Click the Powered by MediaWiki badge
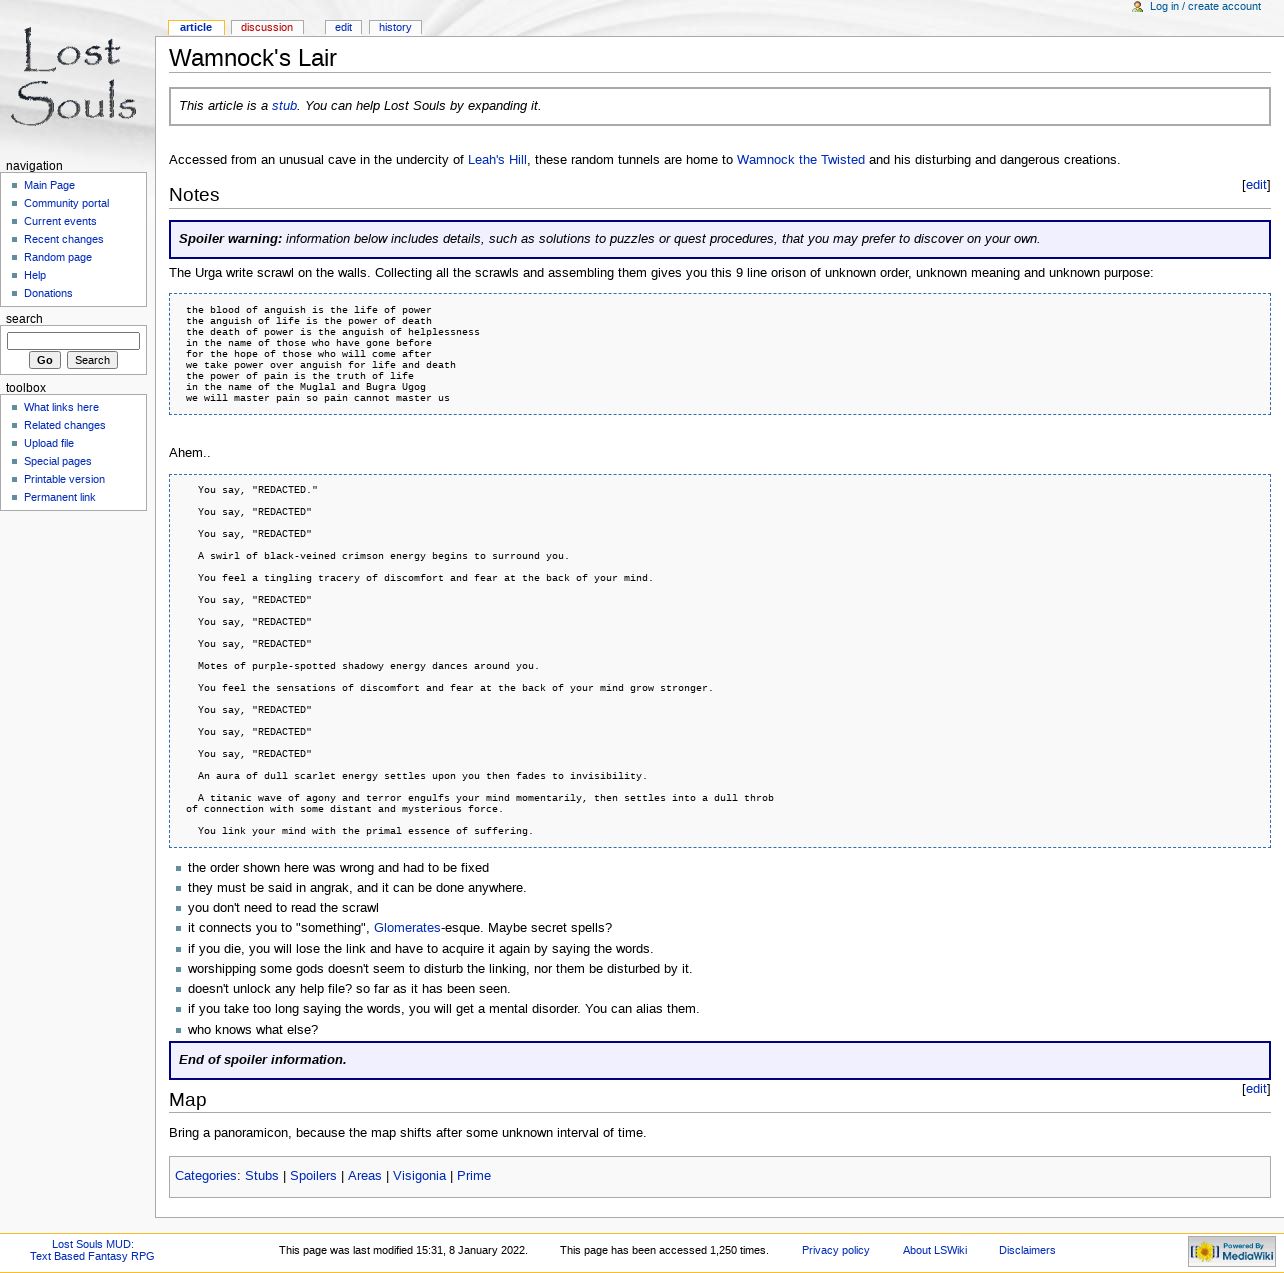Screen dimensions: 1284x1273 tap(1231, 1251)
